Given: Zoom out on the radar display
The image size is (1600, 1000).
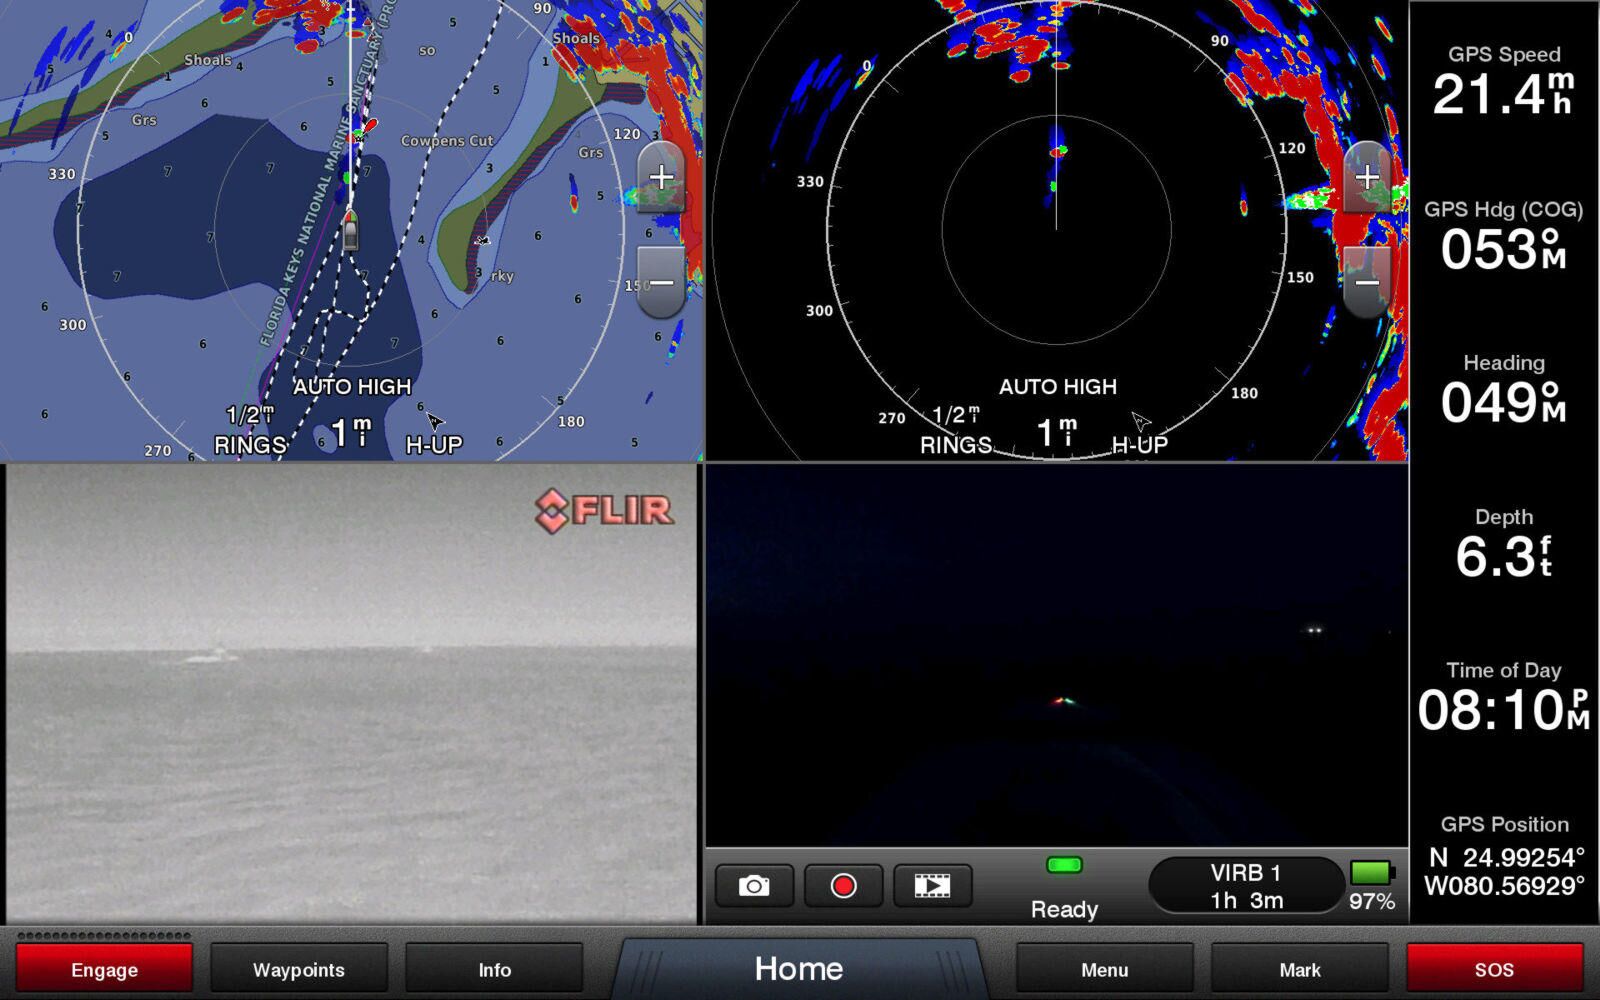Looking at the screenshot, I should [1366, 283].
